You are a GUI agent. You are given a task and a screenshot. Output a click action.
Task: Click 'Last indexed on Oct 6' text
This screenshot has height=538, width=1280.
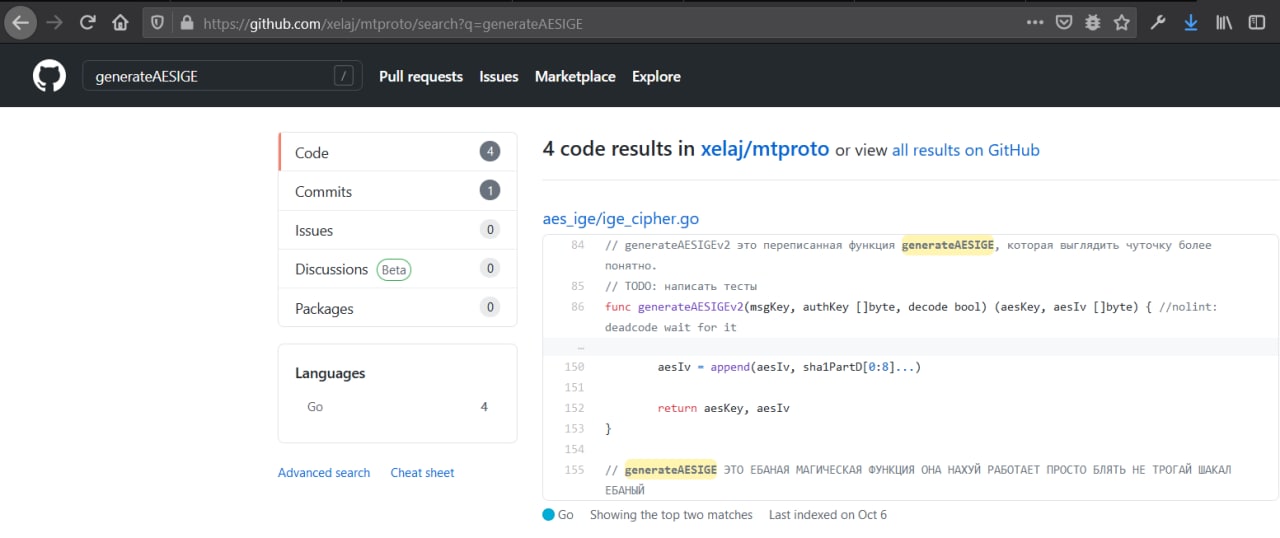pos(828,515)
